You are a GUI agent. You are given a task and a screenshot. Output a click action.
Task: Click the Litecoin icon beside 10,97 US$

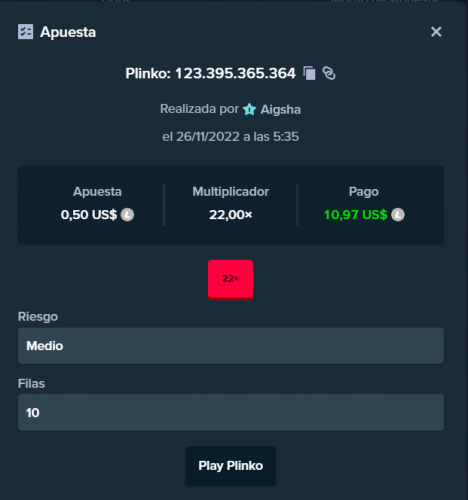(x=398, y=215)
